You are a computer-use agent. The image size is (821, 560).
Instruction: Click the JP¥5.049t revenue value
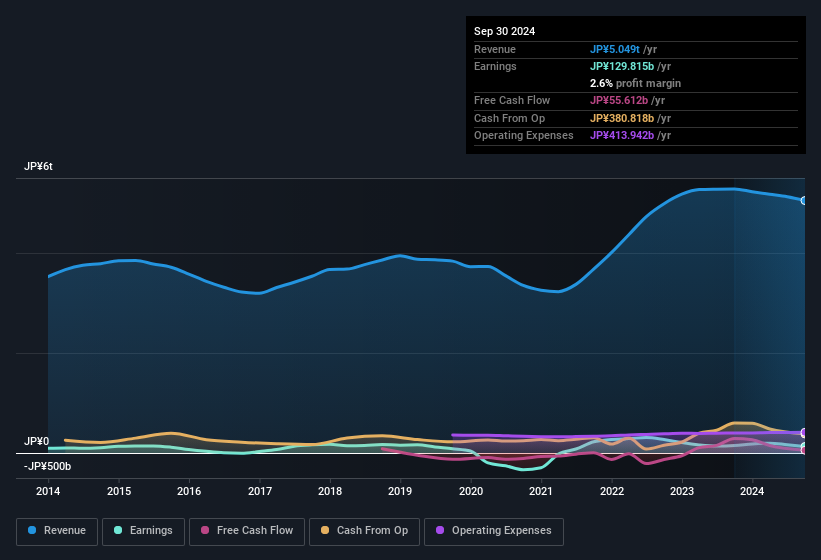[615, 49]
